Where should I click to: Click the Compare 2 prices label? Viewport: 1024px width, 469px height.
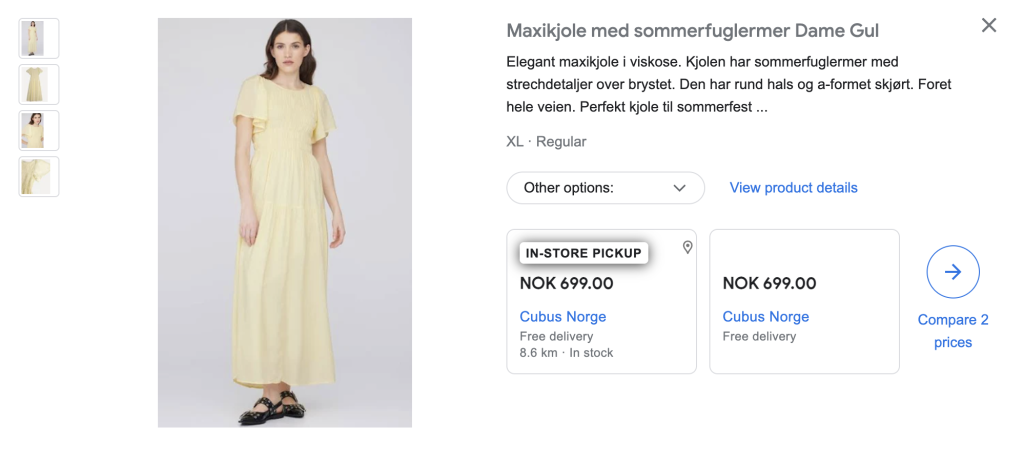pos(953,331)
